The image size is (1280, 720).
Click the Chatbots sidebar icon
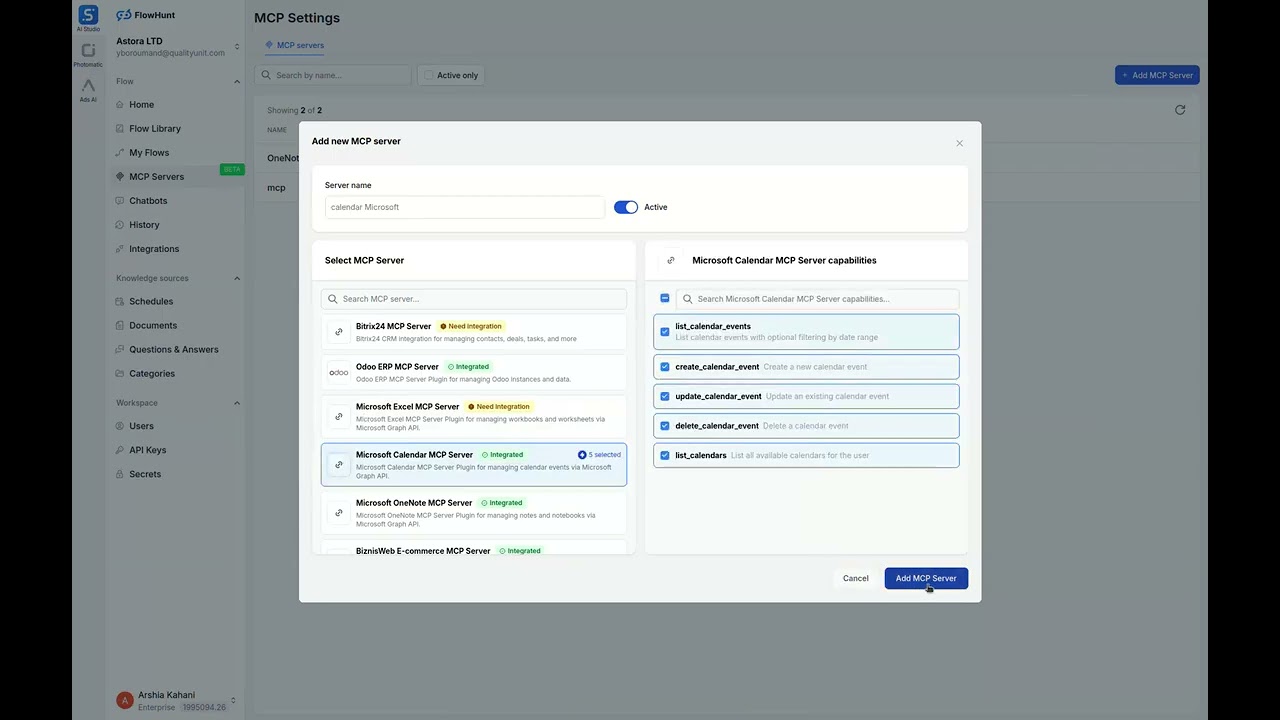pos(120,200)
